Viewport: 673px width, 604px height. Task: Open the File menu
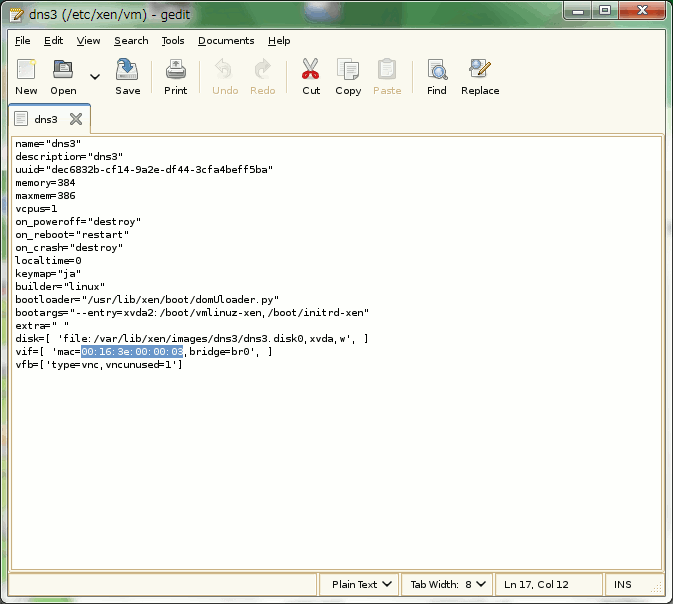[x=22, y=40]
